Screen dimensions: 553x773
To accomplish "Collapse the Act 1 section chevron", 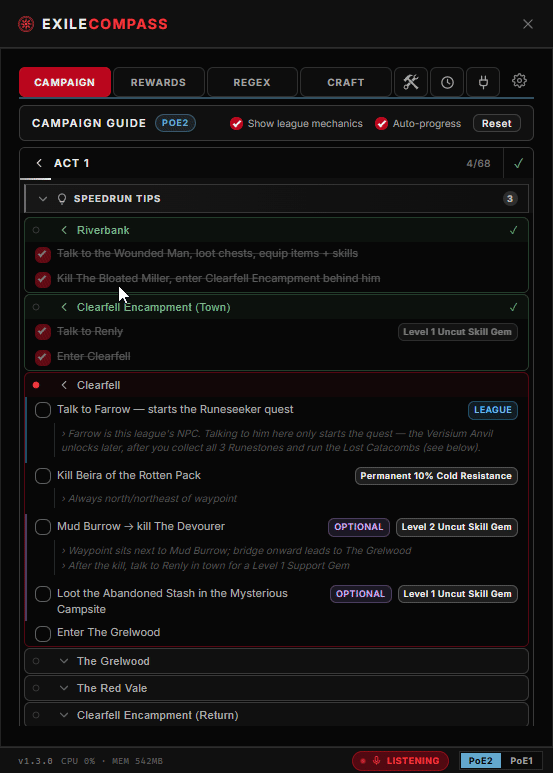I will point(39,163).
